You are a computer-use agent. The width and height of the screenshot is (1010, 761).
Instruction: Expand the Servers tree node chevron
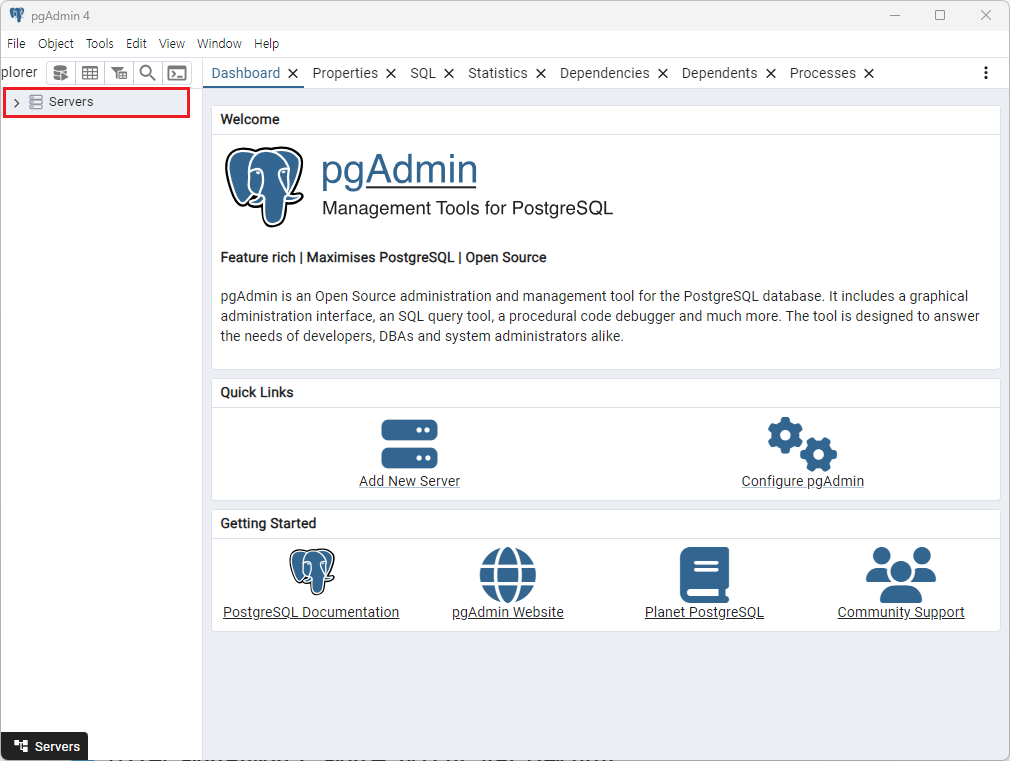[x=17, y=102]
